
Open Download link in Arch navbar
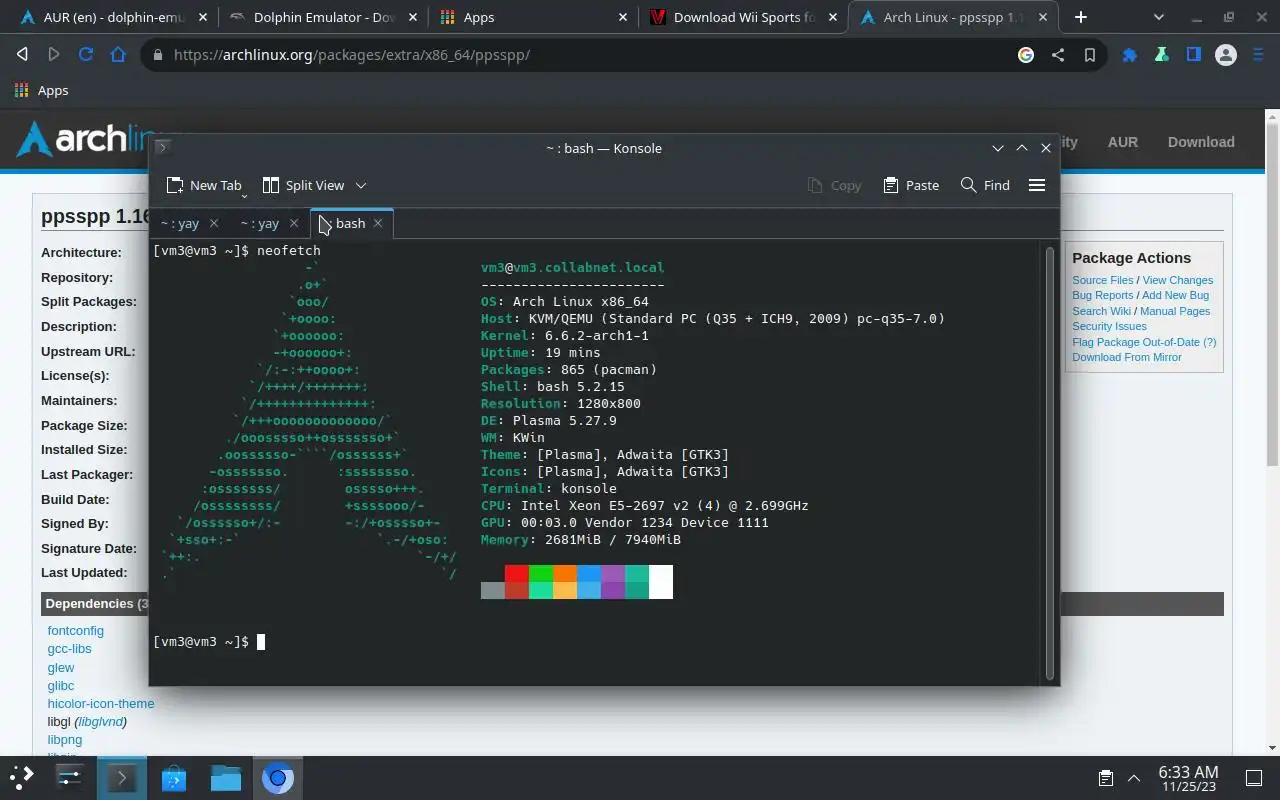coord(1201,142)
